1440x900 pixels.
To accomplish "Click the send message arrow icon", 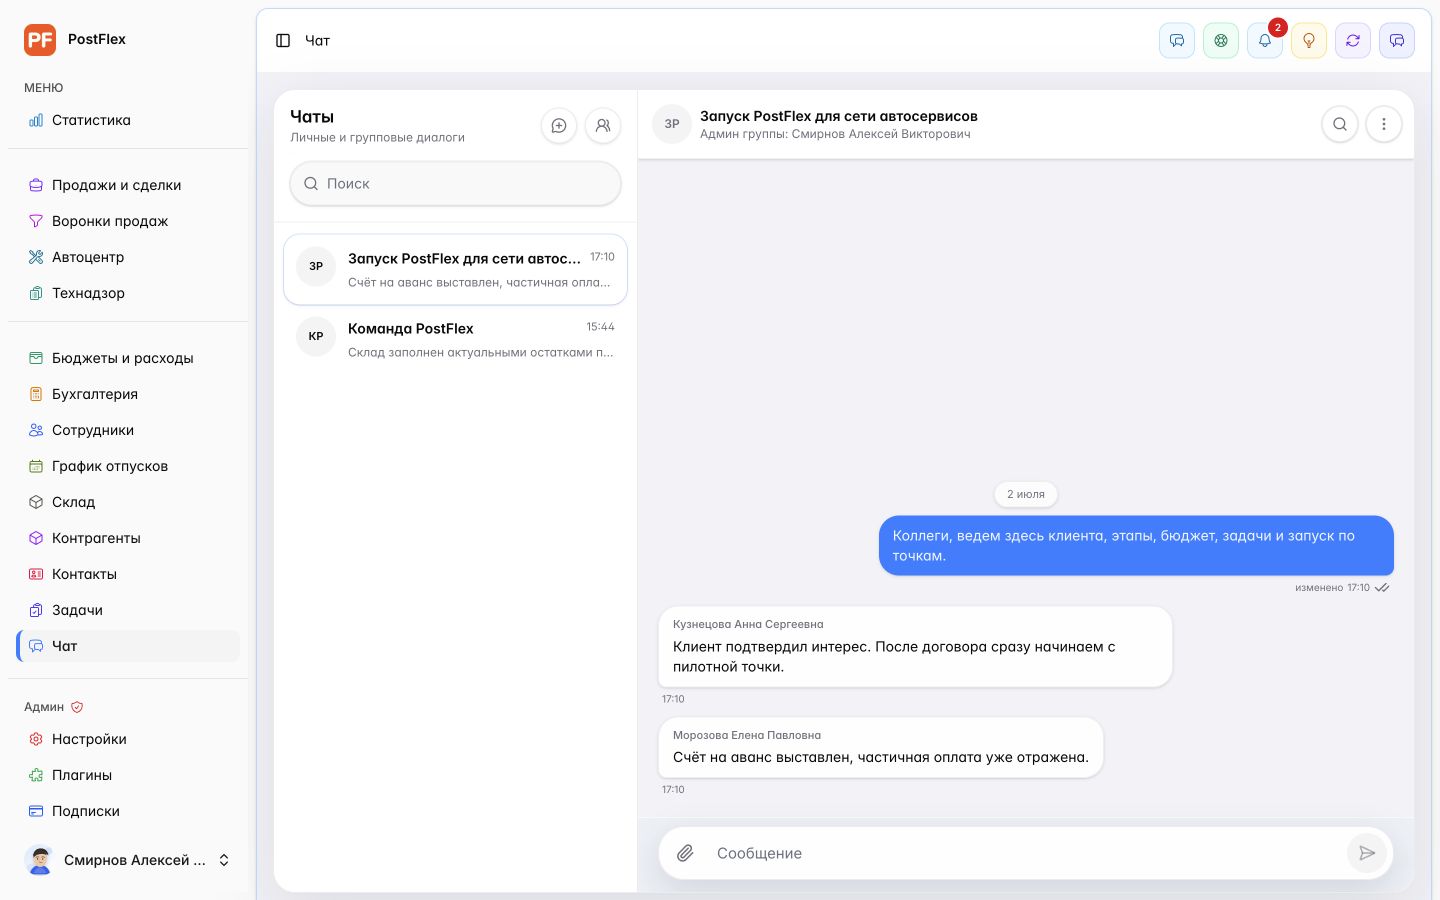I will click(1367, 853).
